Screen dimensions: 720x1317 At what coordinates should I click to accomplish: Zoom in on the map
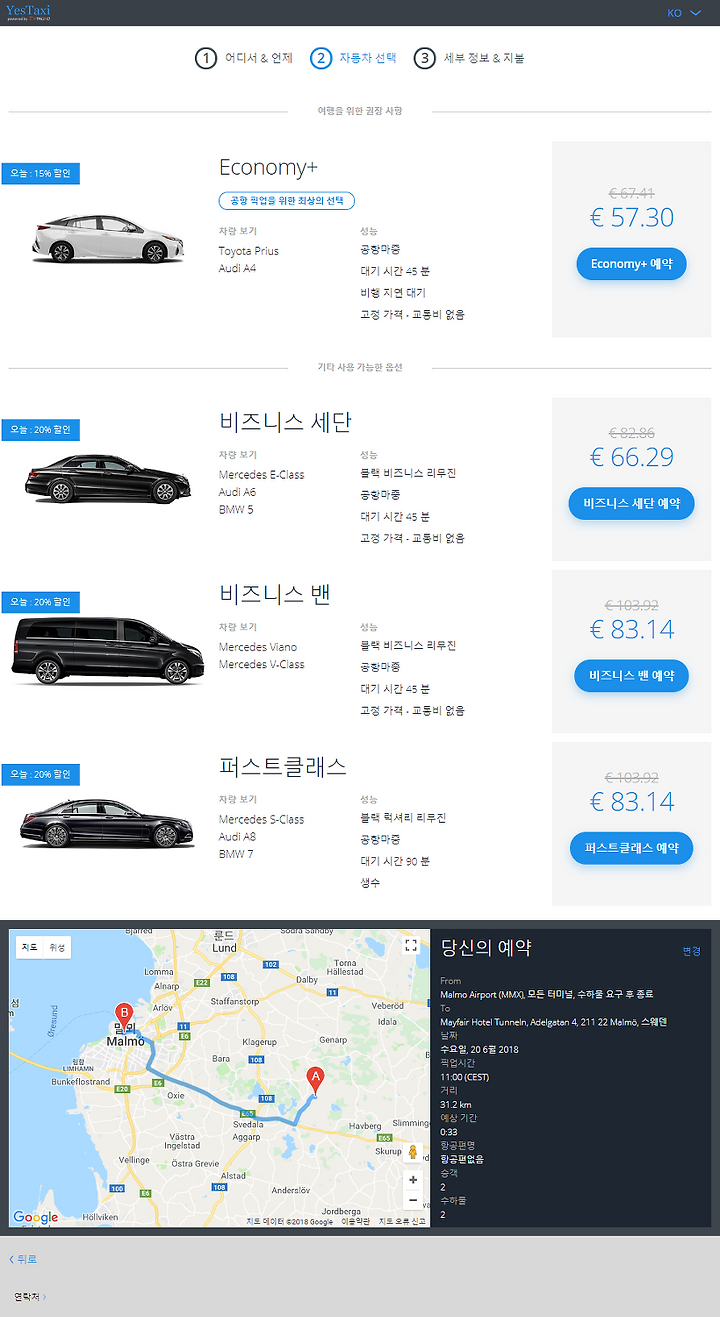(413, 1180)
